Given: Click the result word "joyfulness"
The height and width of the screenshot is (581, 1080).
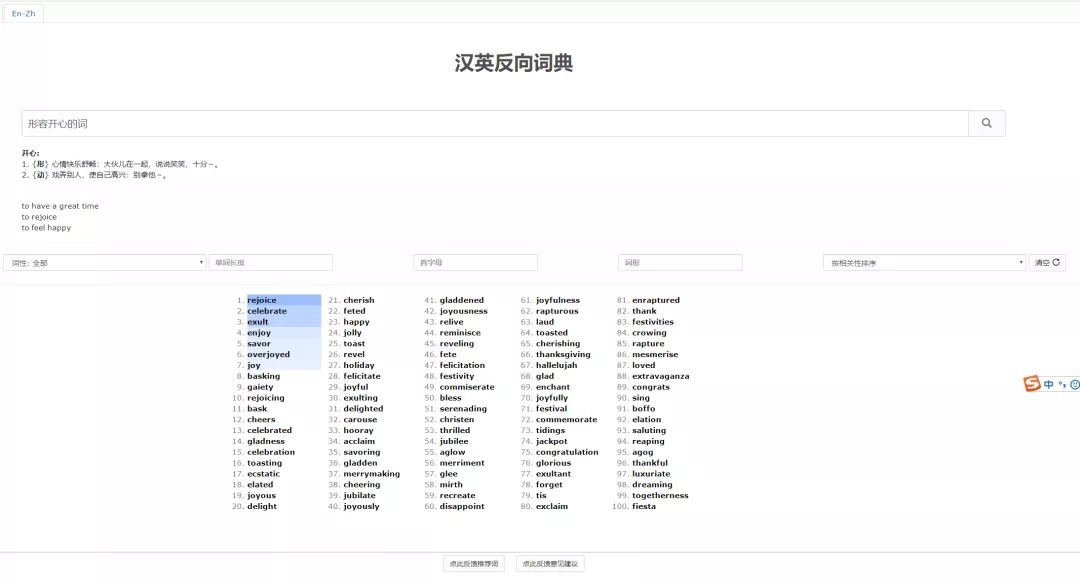Looking at the screenshot, I should [558, 300].
